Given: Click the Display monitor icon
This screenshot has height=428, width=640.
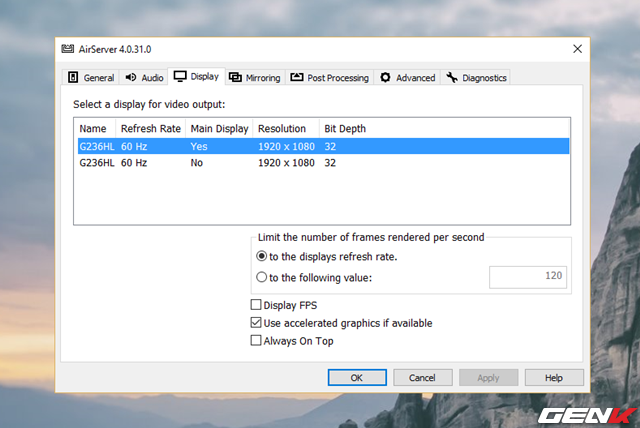Looking at the screenshot, I should point(180,76).
